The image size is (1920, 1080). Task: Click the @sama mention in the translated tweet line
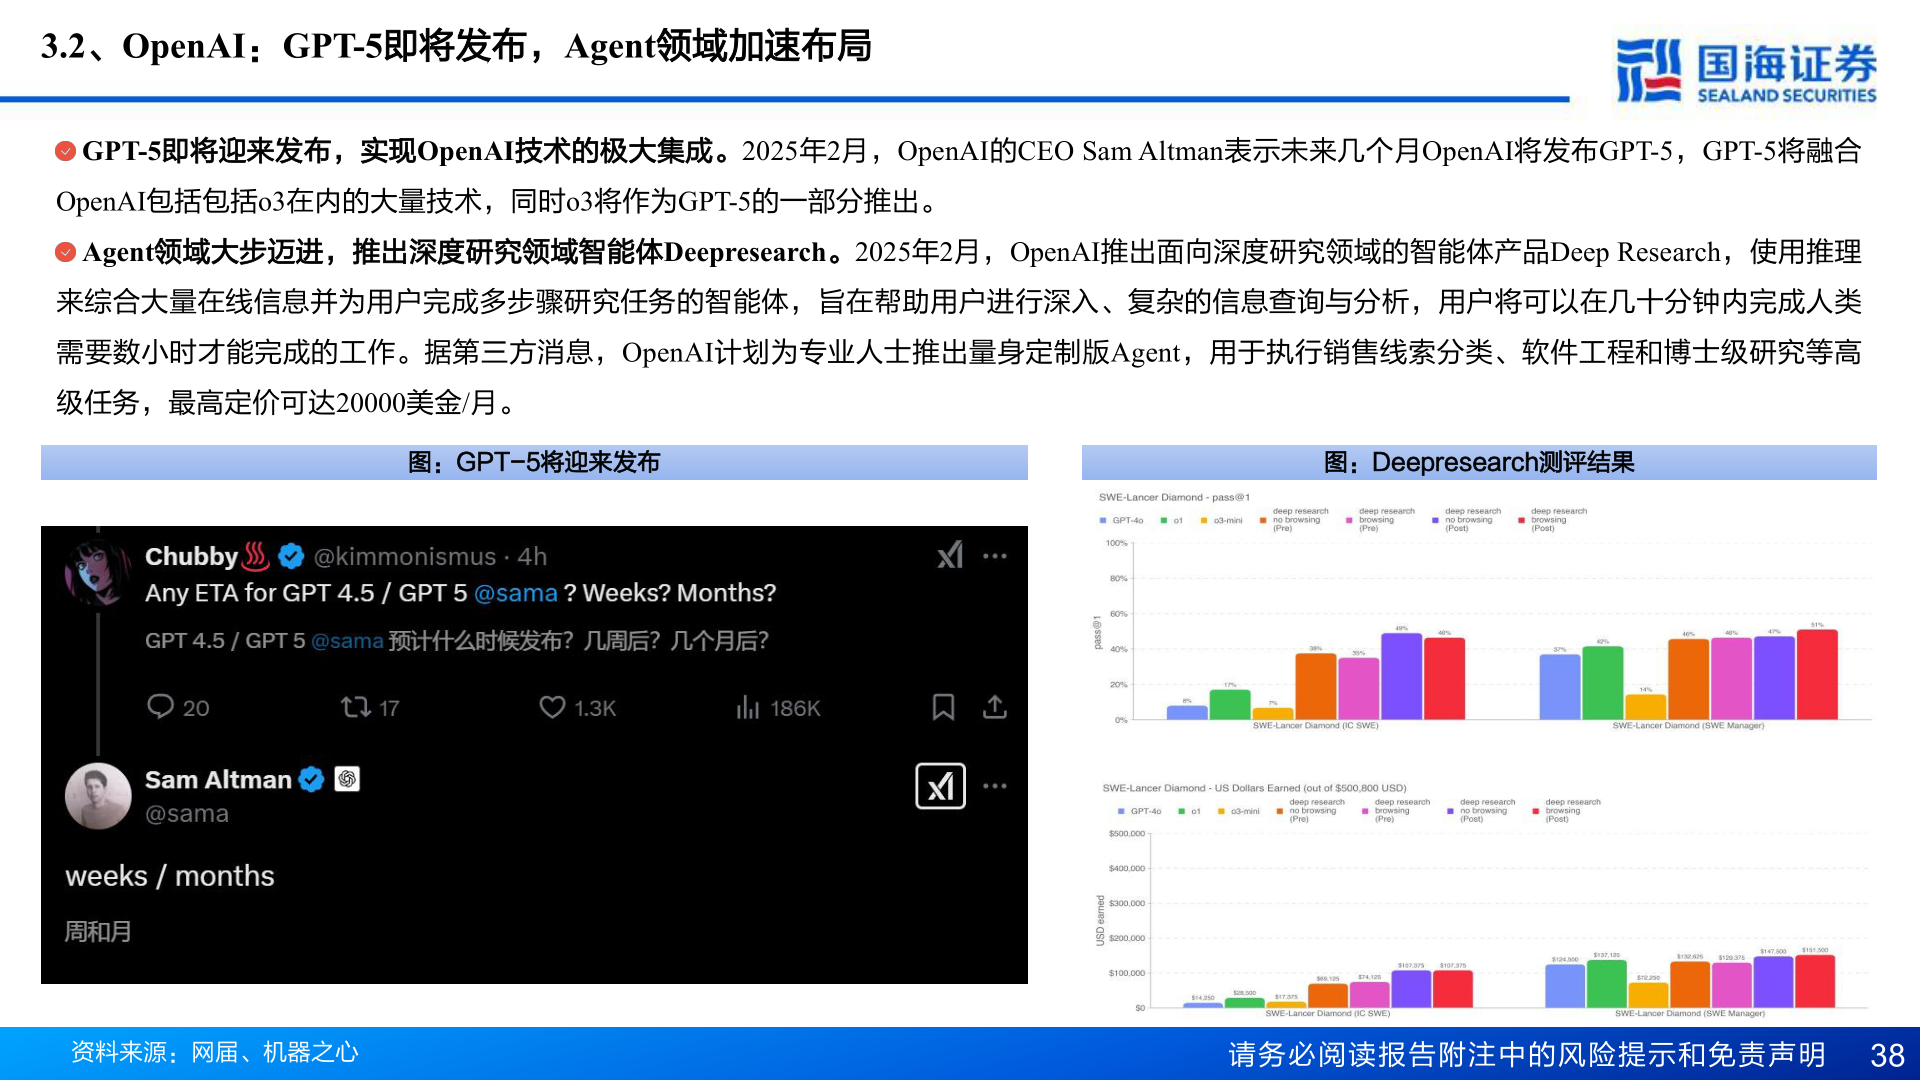click(x=347, y=641)
